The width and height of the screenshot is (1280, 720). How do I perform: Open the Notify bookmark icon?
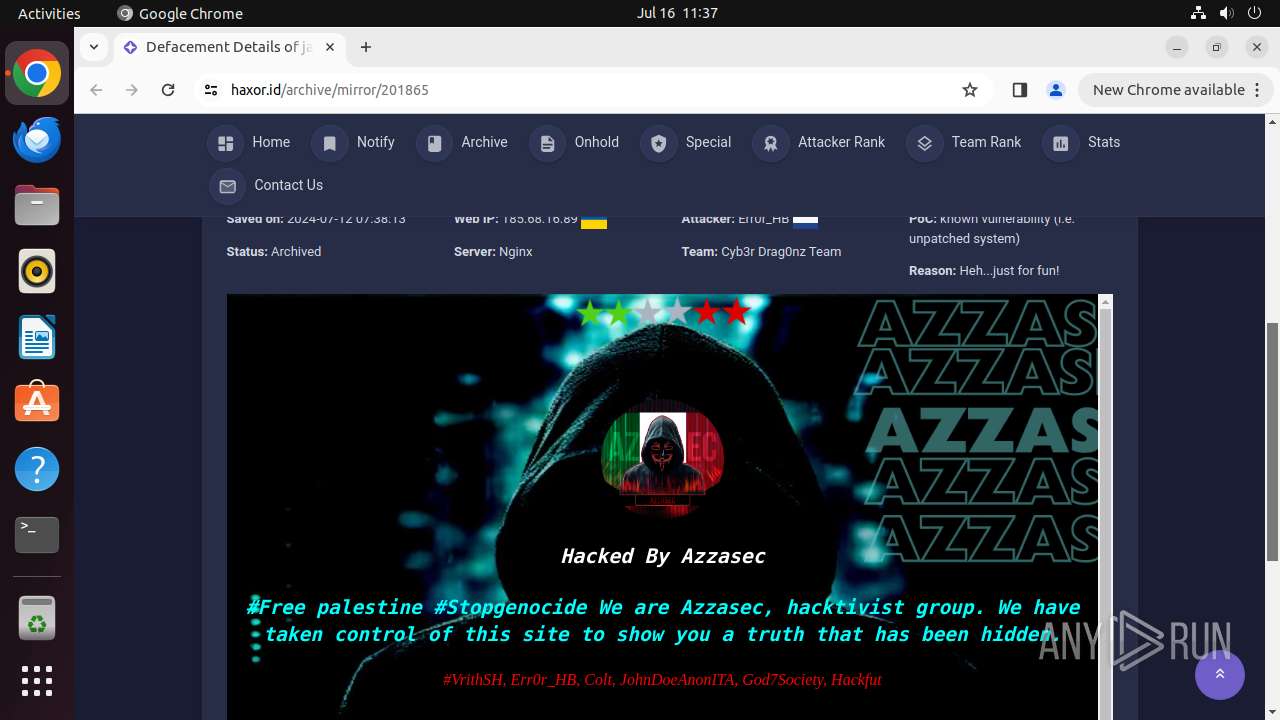pos(330,143)
